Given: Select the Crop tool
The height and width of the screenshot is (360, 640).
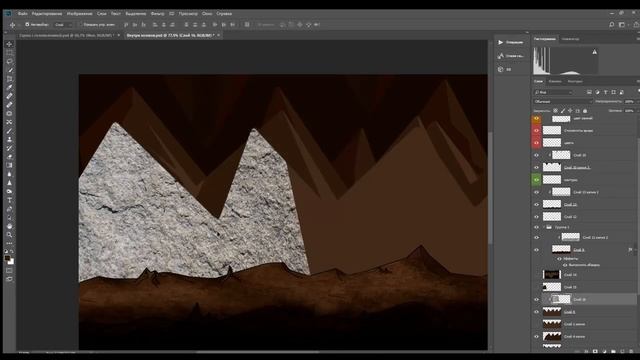Looking at the screenshot, I should click(x=9, y=79).
